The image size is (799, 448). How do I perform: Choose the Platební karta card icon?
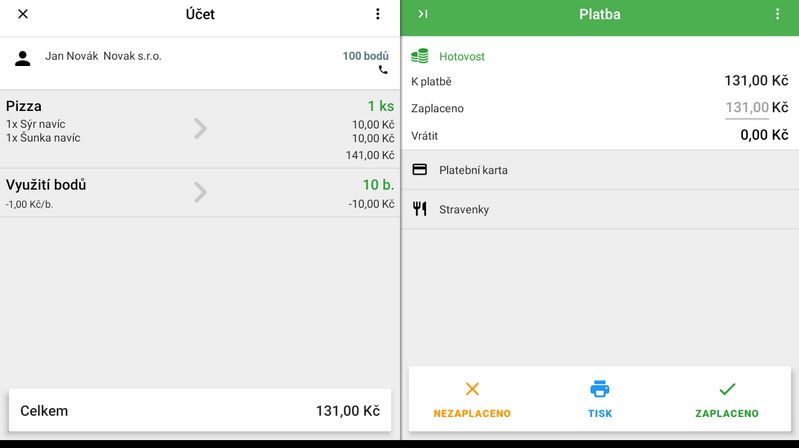click(419, 169)
